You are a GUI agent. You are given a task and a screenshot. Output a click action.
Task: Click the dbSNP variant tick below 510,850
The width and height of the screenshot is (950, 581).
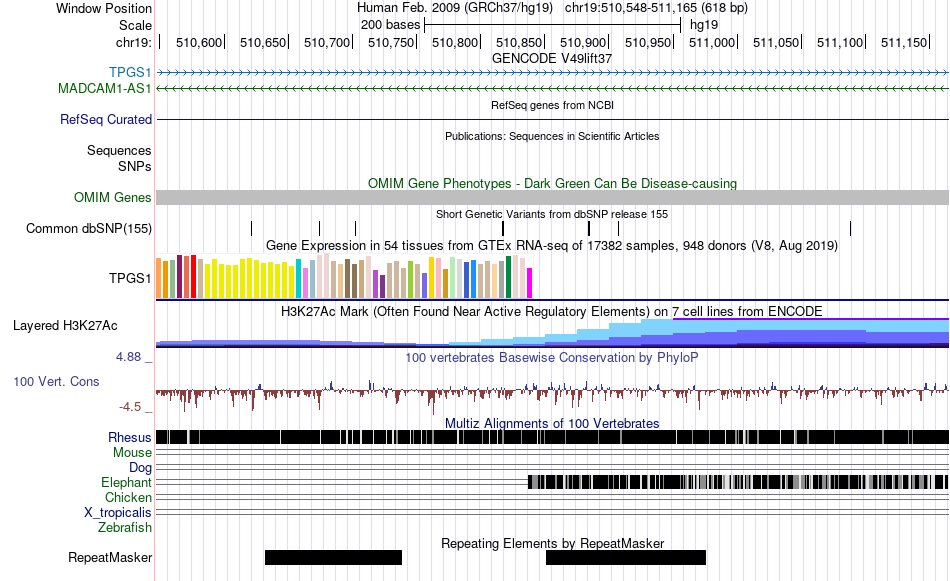coord(503,228)
